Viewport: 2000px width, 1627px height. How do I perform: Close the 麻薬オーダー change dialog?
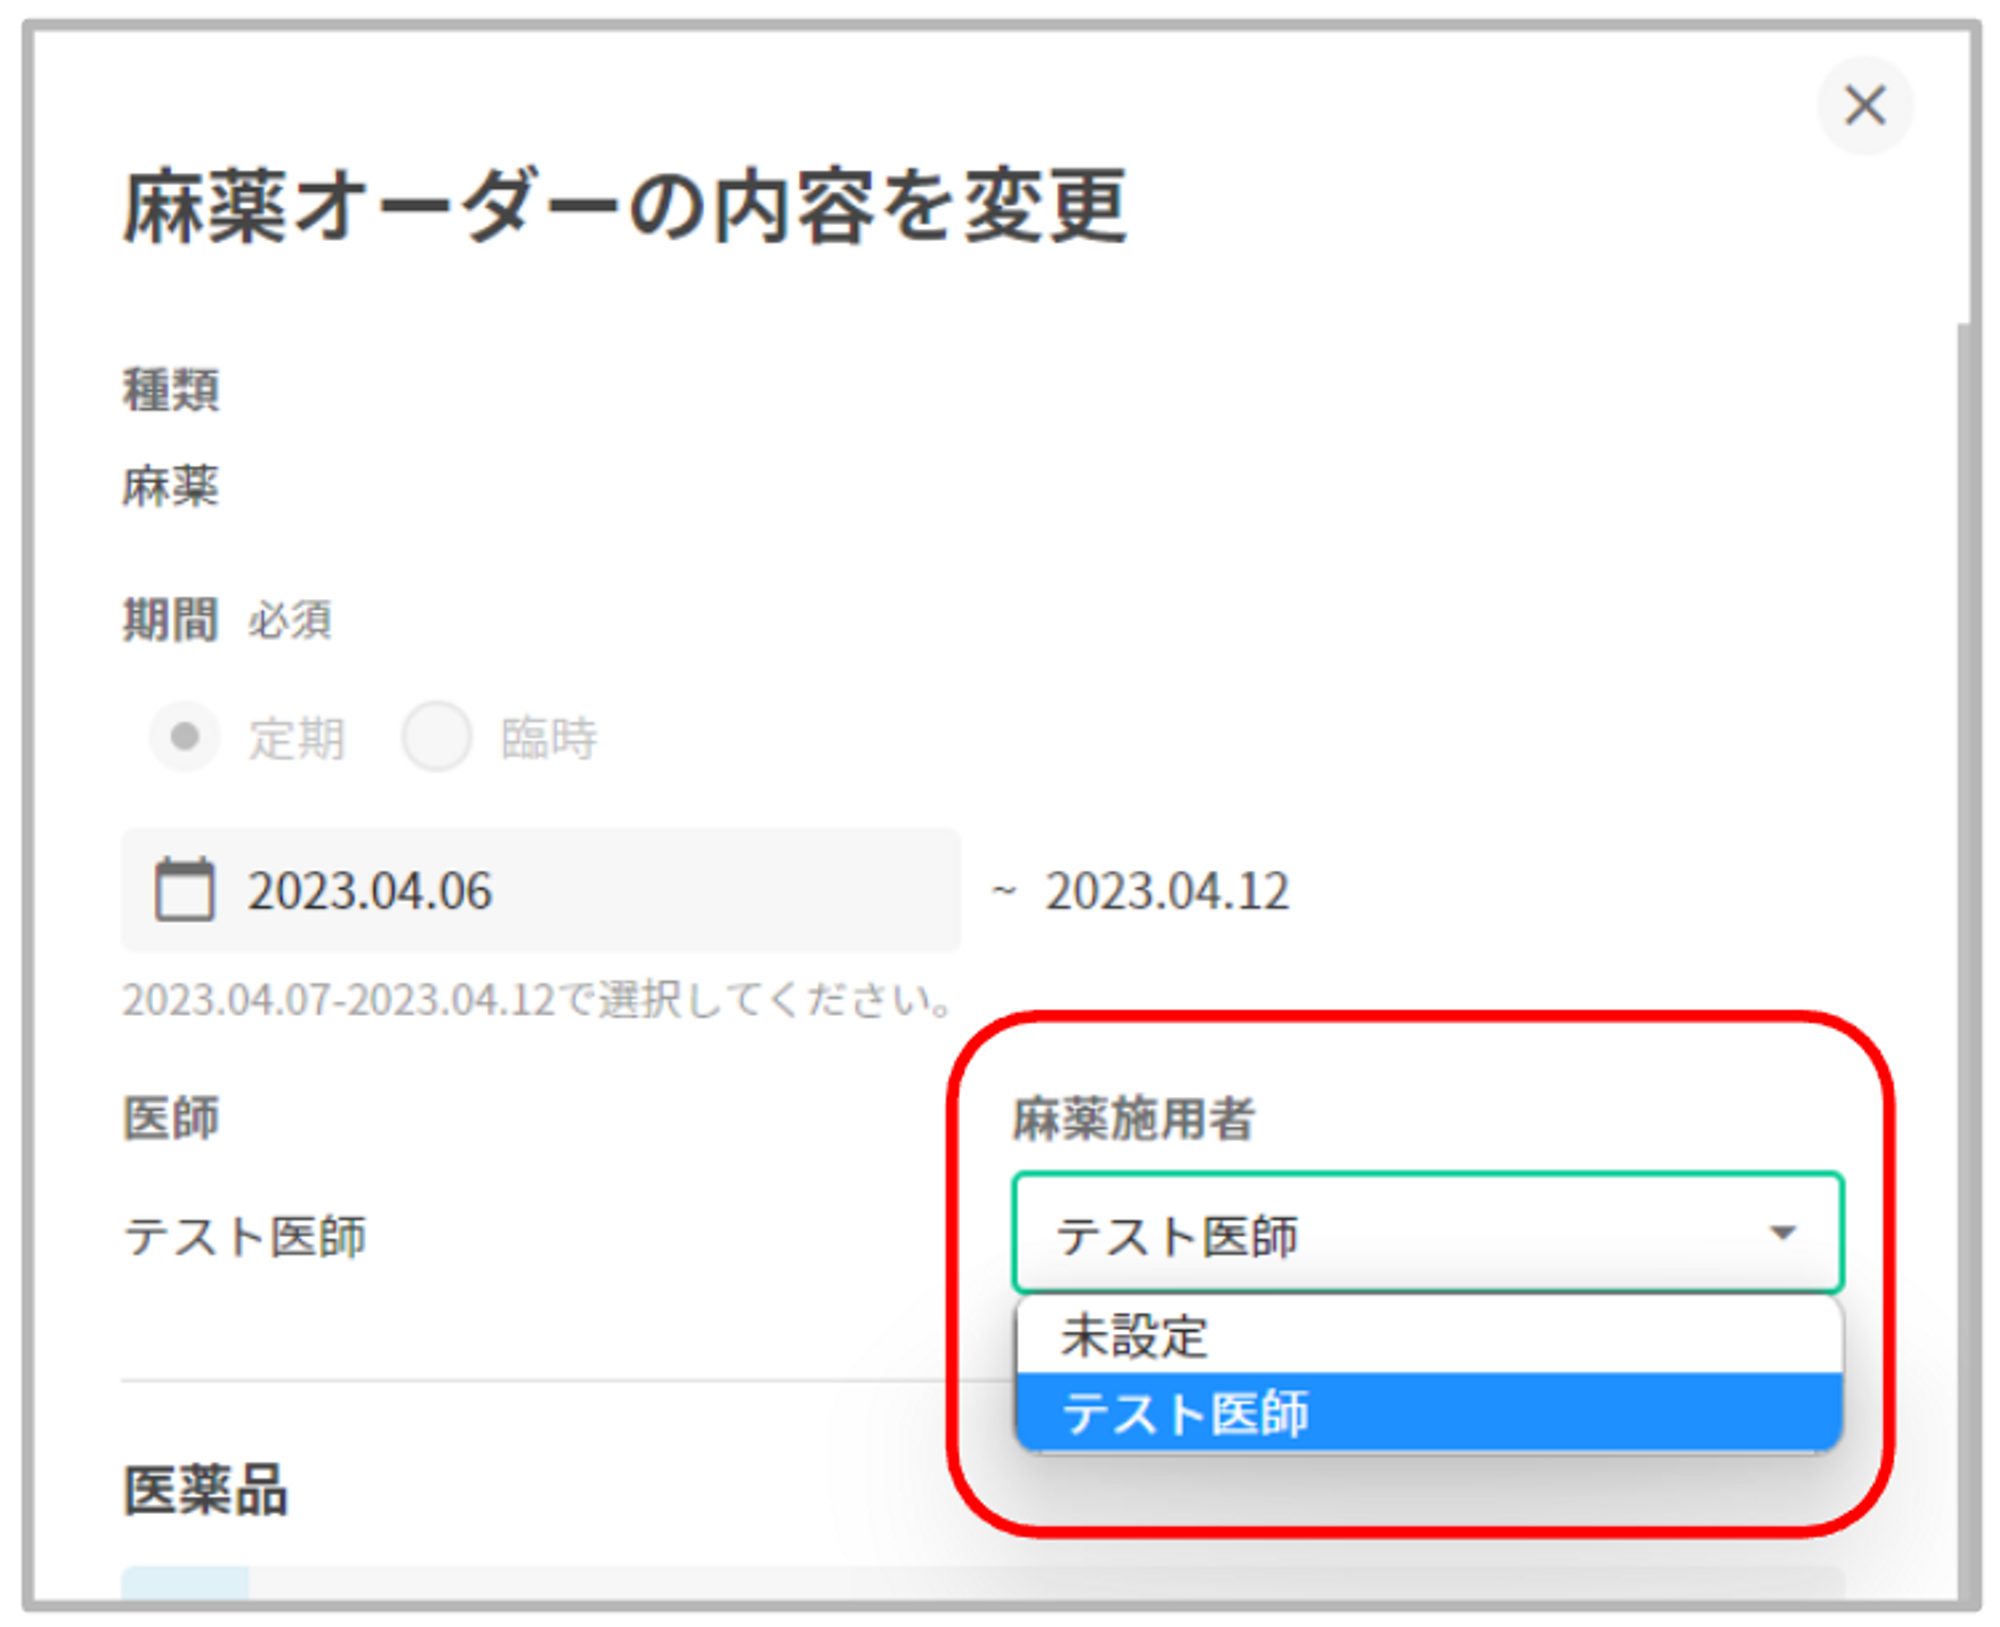(1864, 106)
